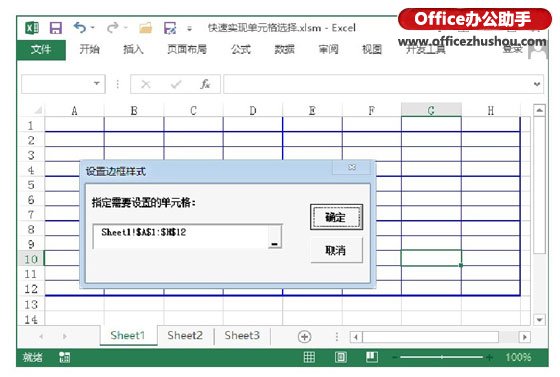Viewport: 560px width, 377px height.
Task: Add a new sheet with the plus icon
Action: (x=304, y=336)
